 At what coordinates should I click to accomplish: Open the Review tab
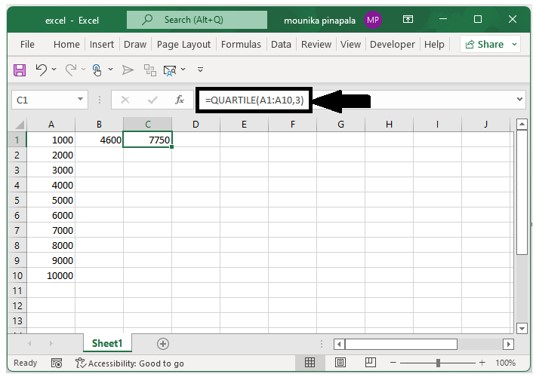[316, 44]
